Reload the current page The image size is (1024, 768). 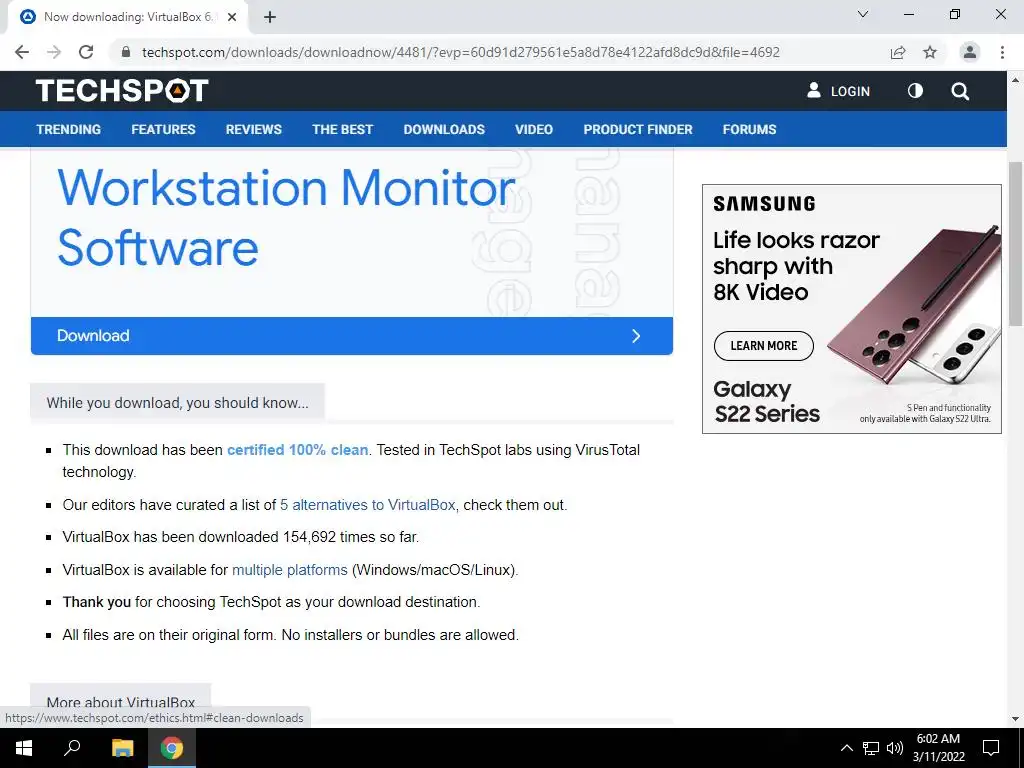tap(86, 52)
